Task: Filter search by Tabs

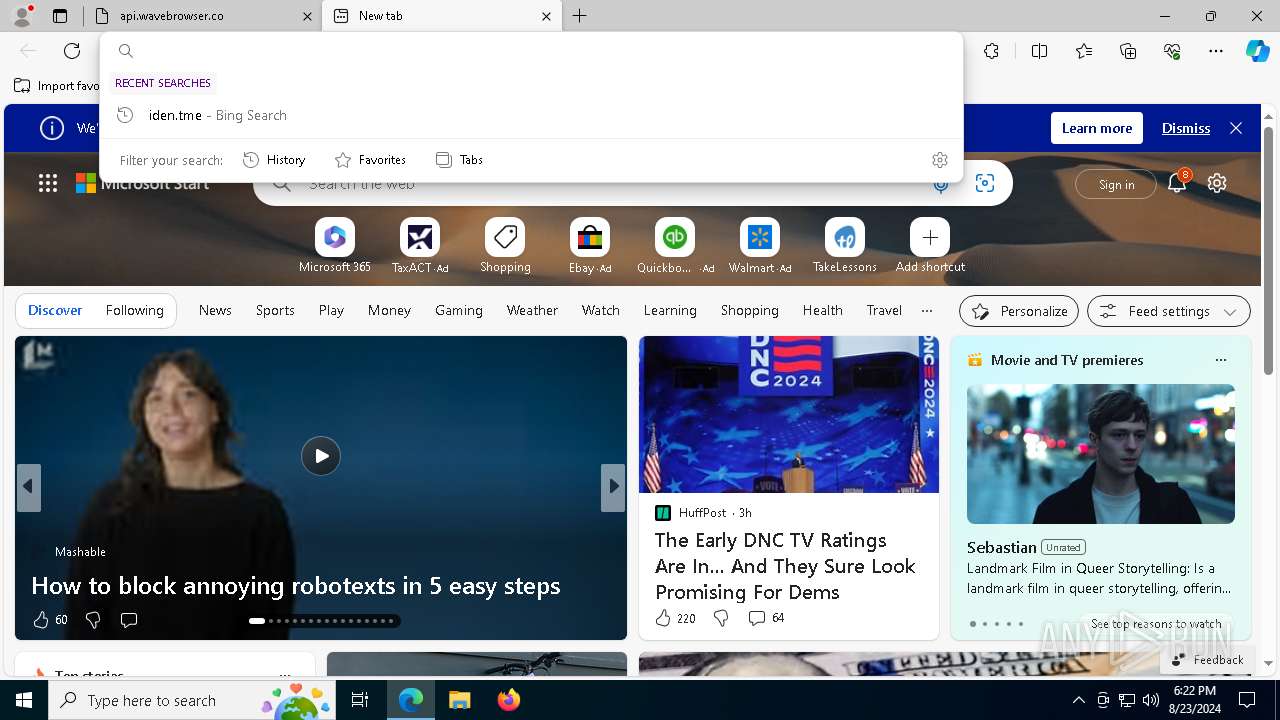Action: (x=459, y=160)
